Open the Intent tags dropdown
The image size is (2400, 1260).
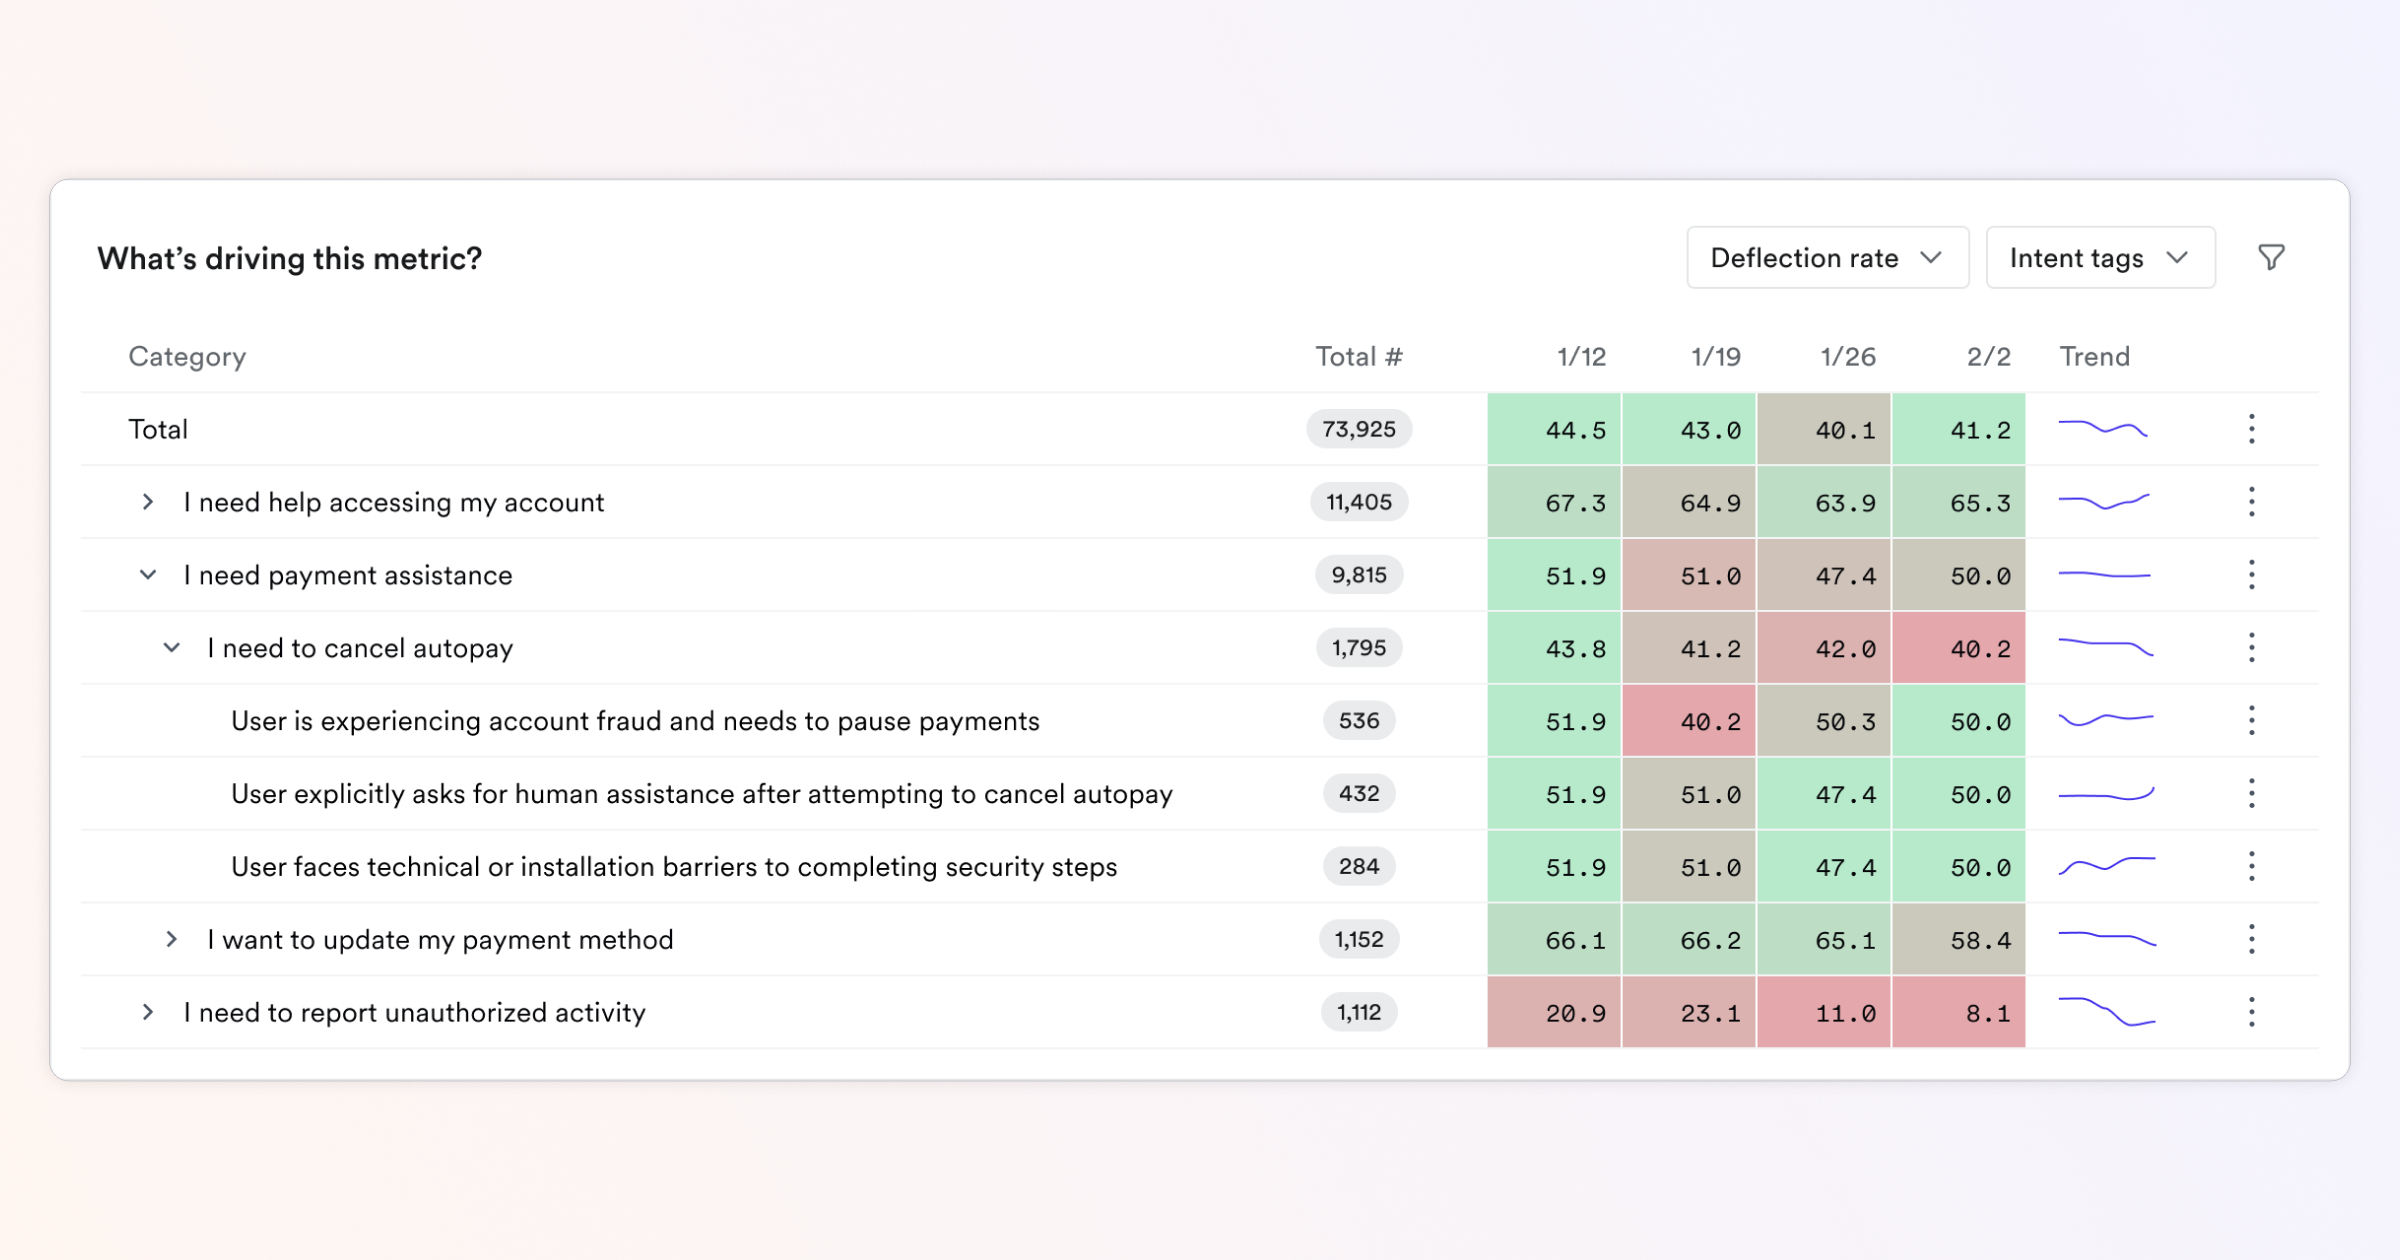click(x=2099, y=258)
